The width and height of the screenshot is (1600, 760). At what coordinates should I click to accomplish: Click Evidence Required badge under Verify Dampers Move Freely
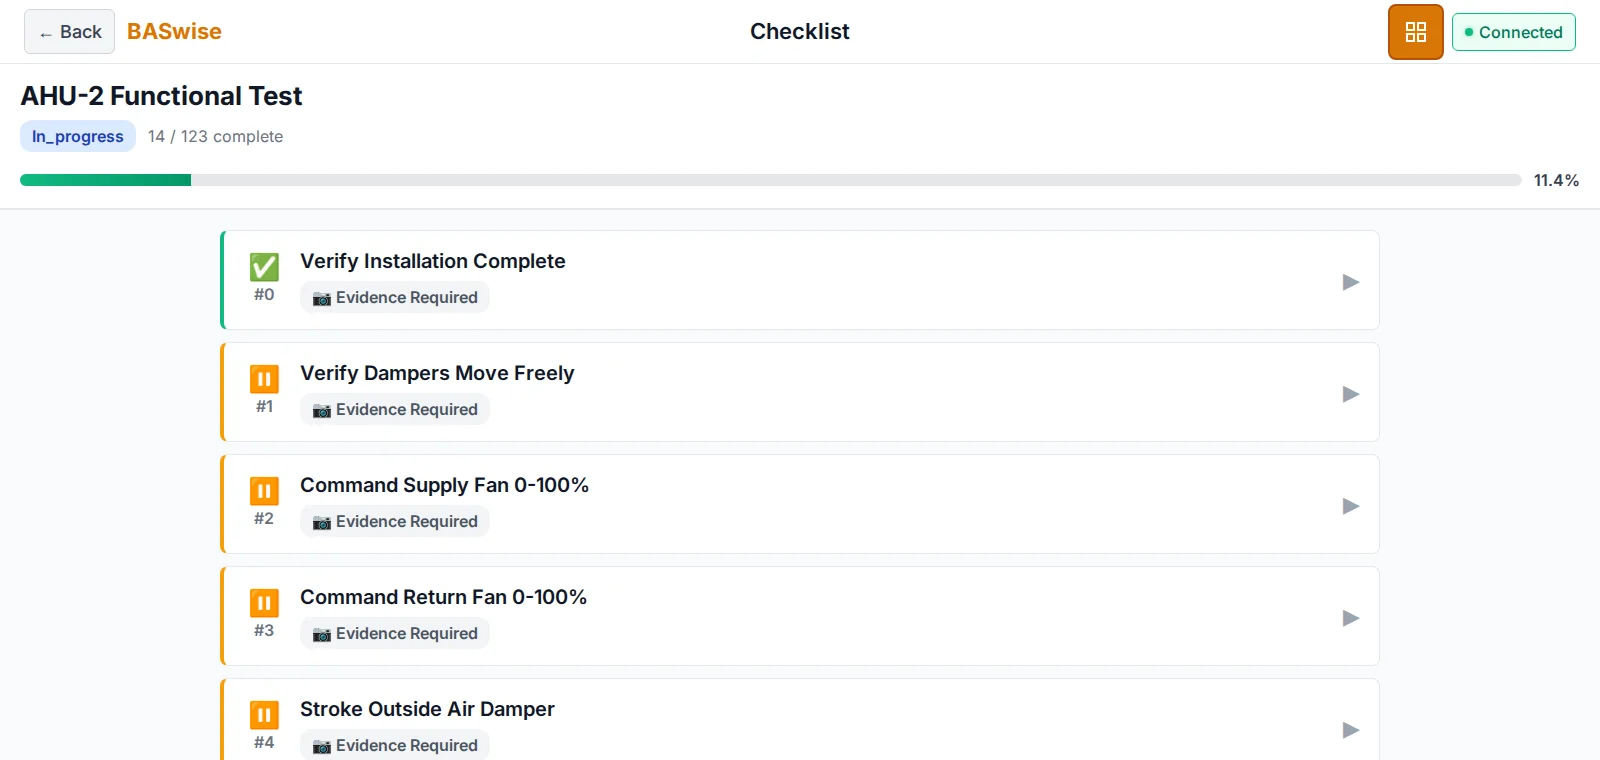tap(395, 409)
